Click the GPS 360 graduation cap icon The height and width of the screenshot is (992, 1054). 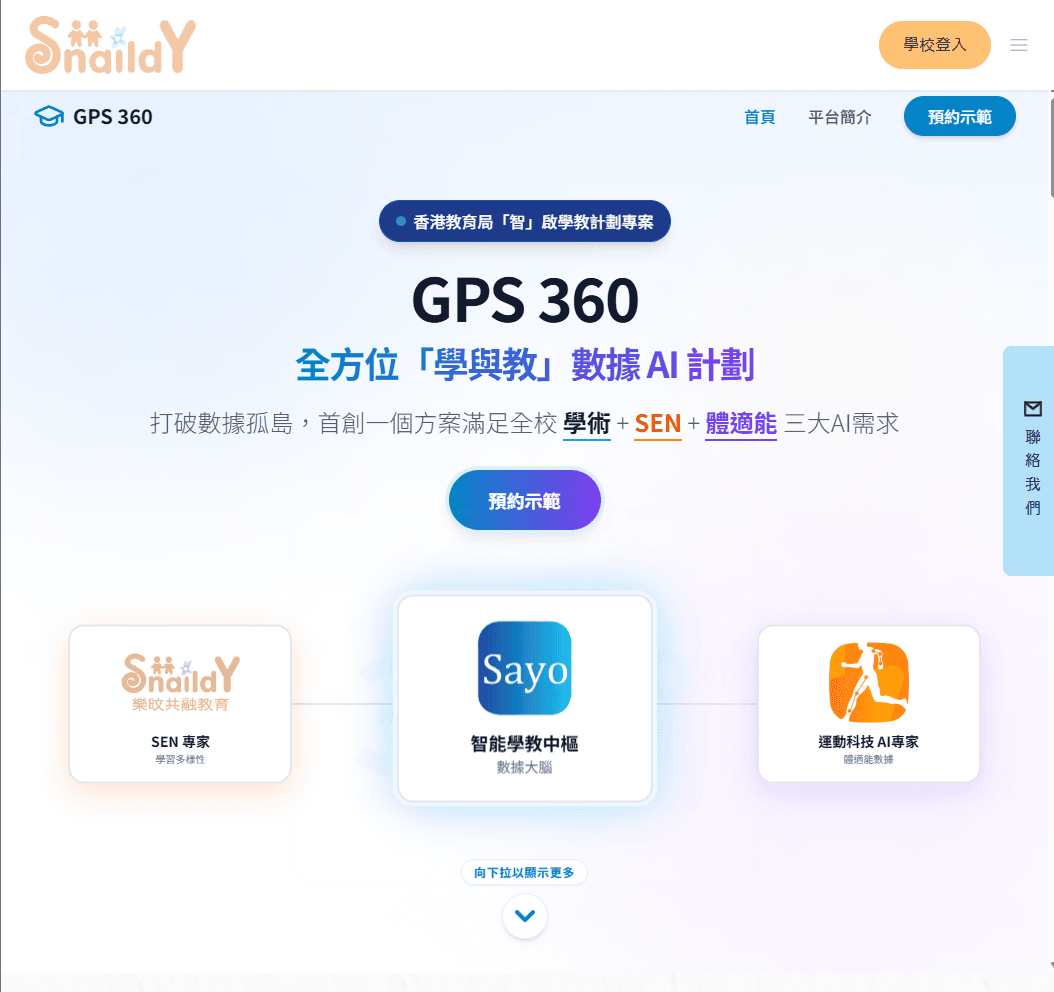pos(49,116)
